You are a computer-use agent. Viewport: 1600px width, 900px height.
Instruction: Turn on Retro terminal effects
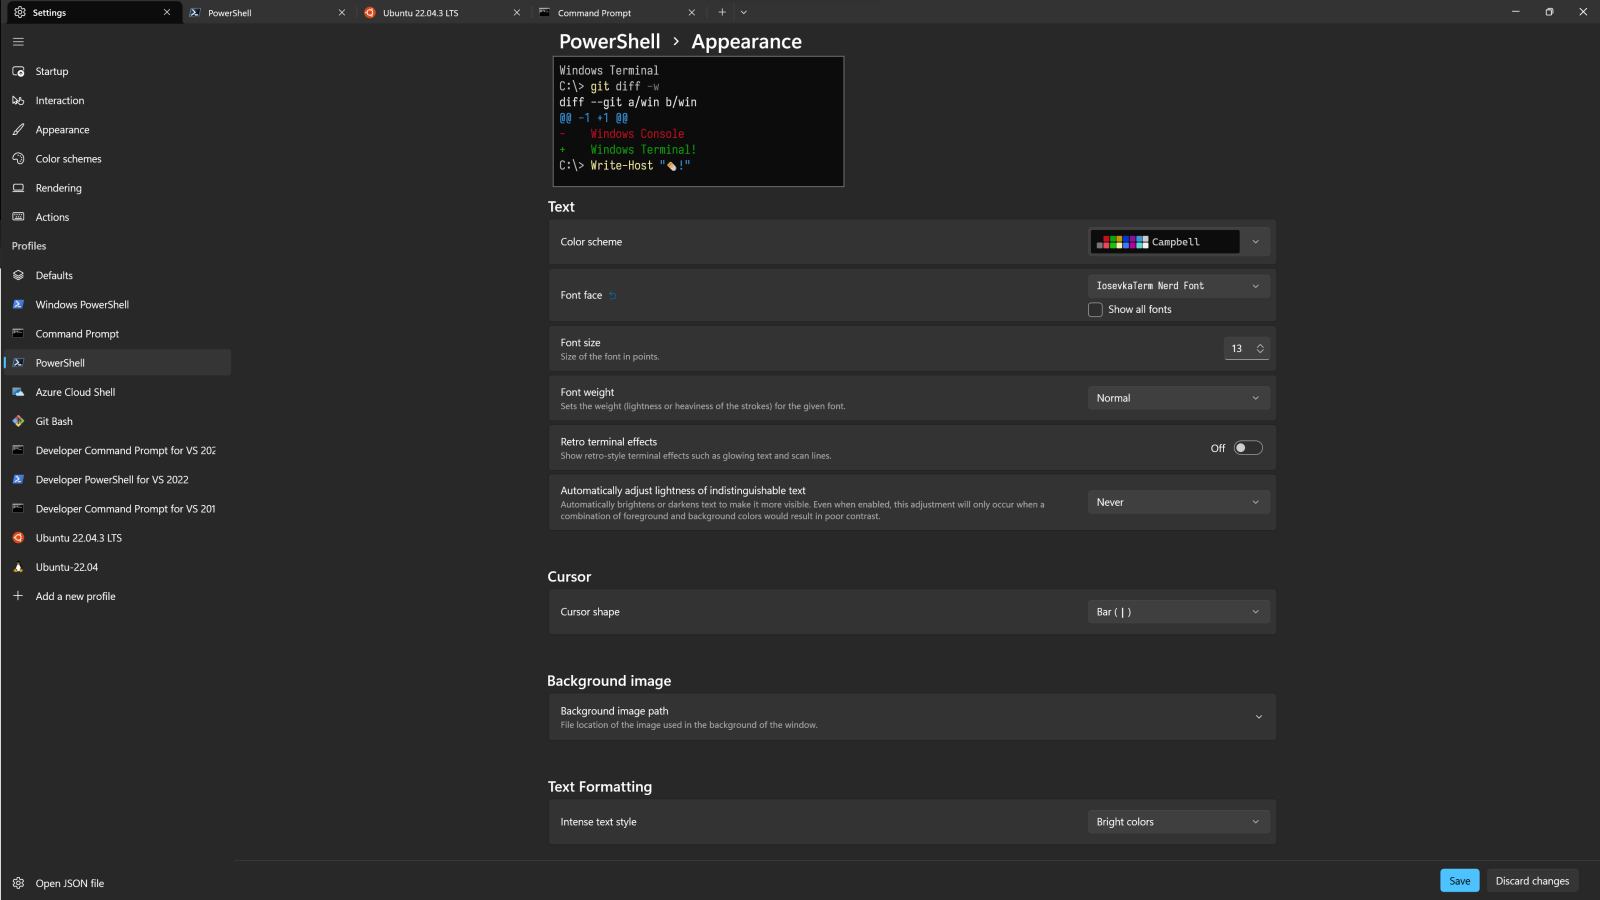(x=1248, y=447)
